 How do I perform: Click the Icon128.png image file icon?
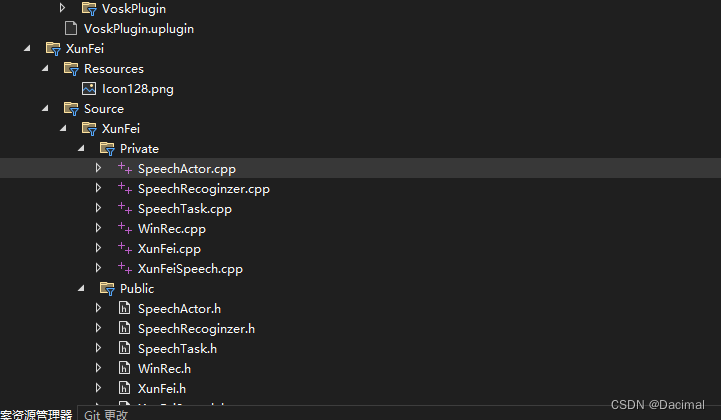pyautogui.click(x=89, y=89)
